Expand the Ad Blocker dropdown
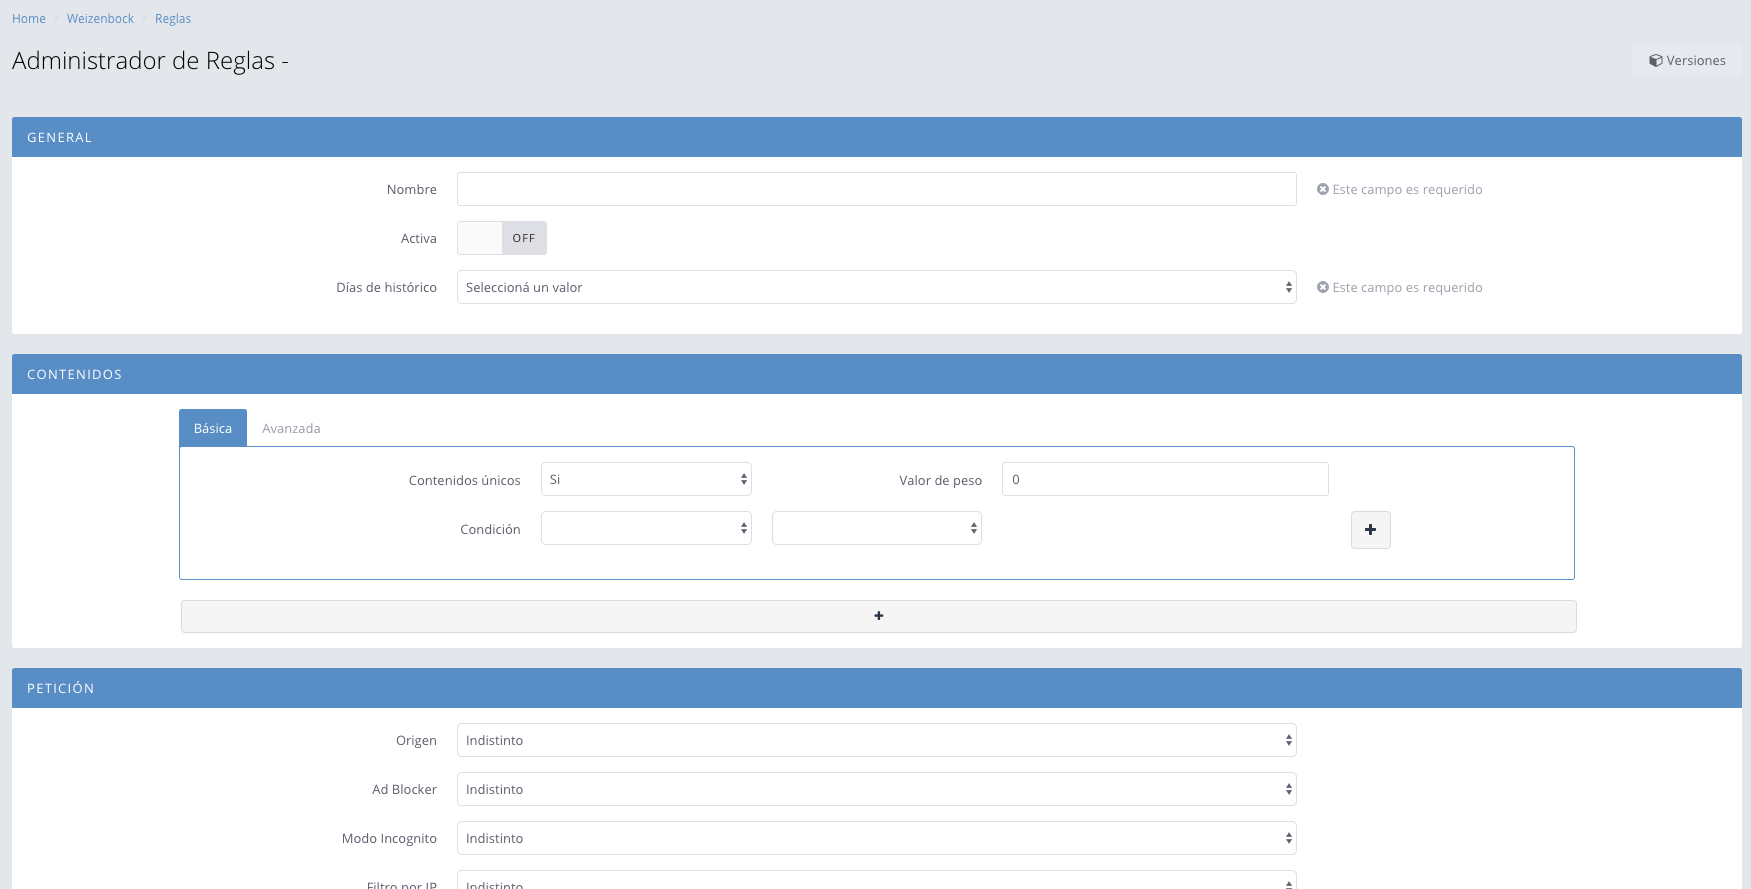This screenshot has width=1751, height=889. point(877,789)
